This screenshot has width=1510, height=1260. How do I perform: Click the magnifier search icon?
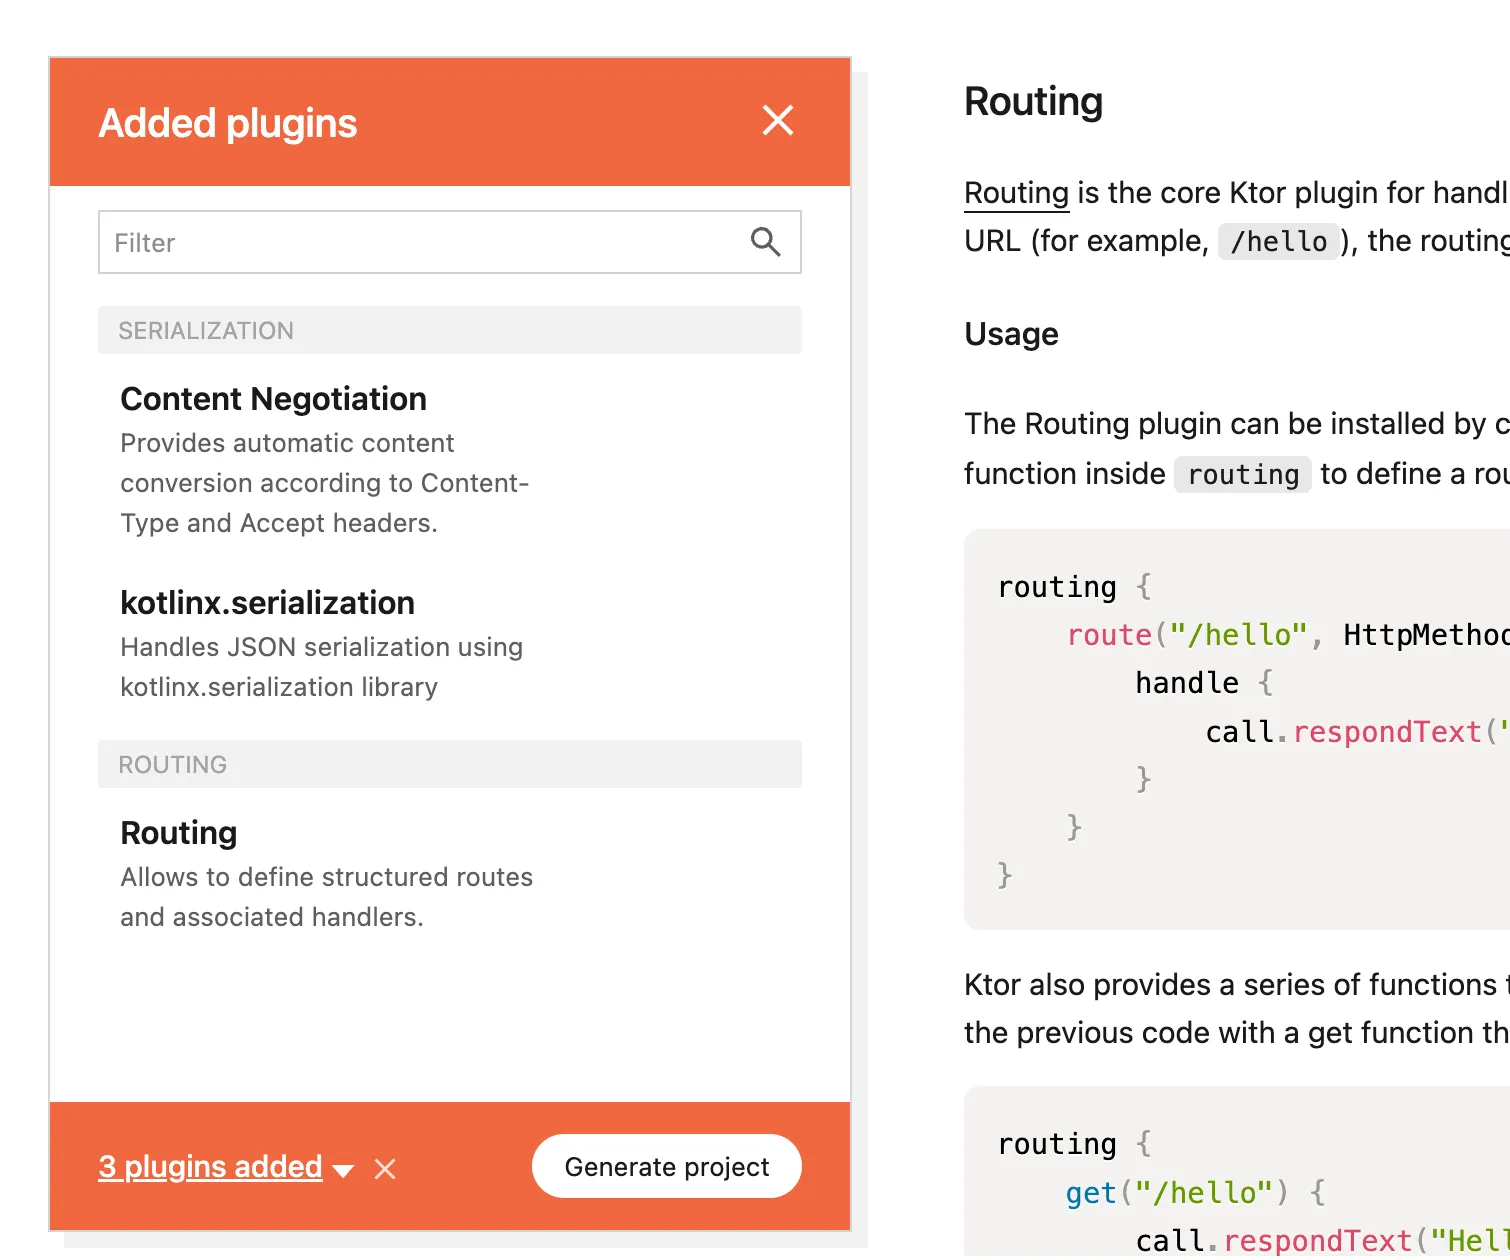(x=765, y=242)
